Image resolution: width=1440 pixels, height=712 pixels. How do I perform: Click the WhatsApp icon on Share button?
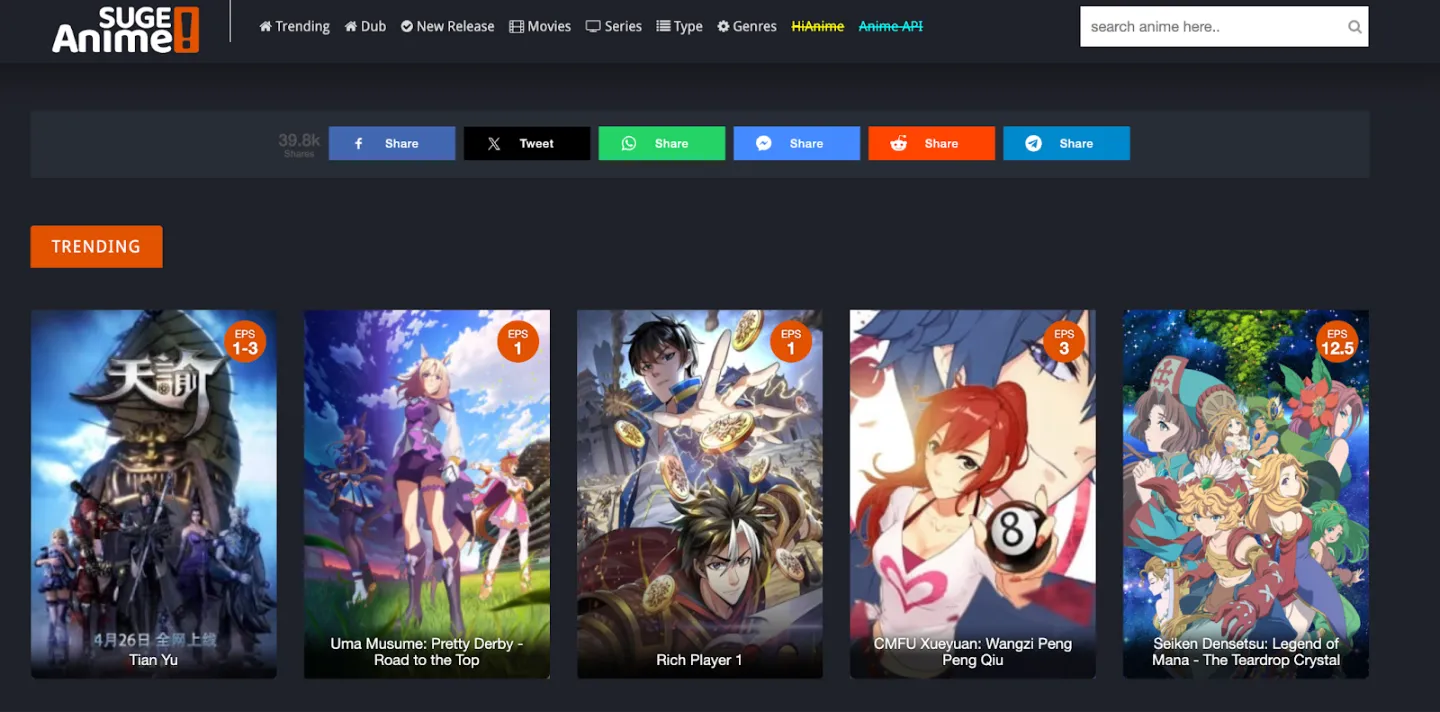[x=629, y=143]
